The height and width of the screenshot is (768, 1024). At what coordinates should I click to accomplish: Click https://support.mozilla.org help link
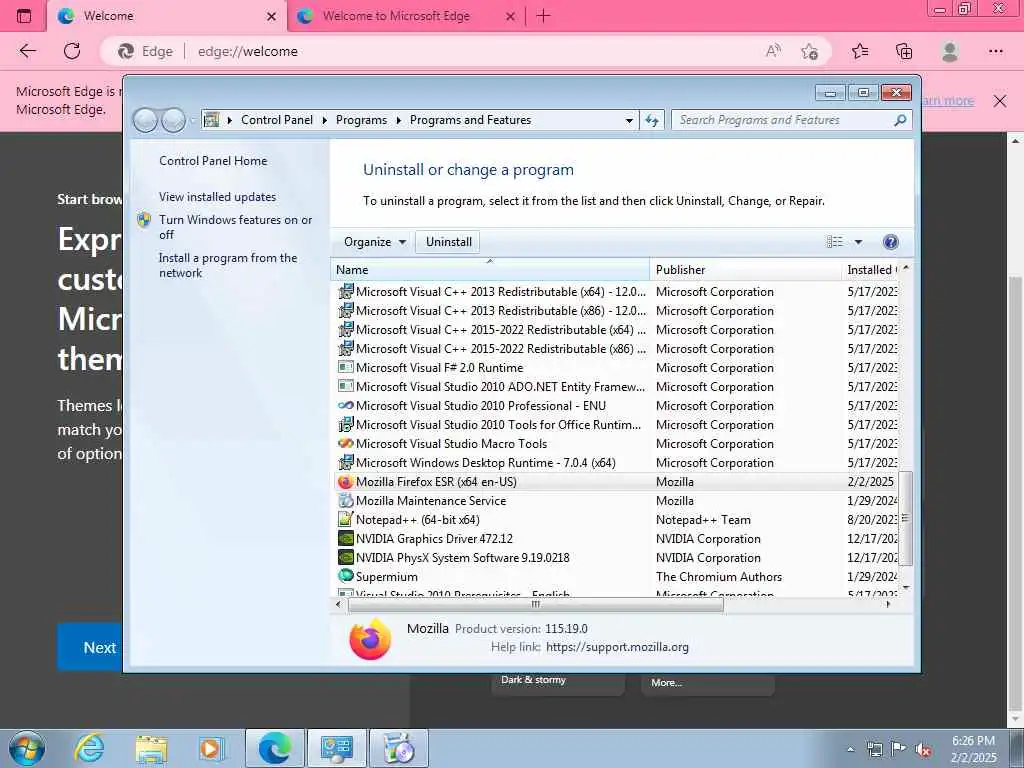[617, 647]
